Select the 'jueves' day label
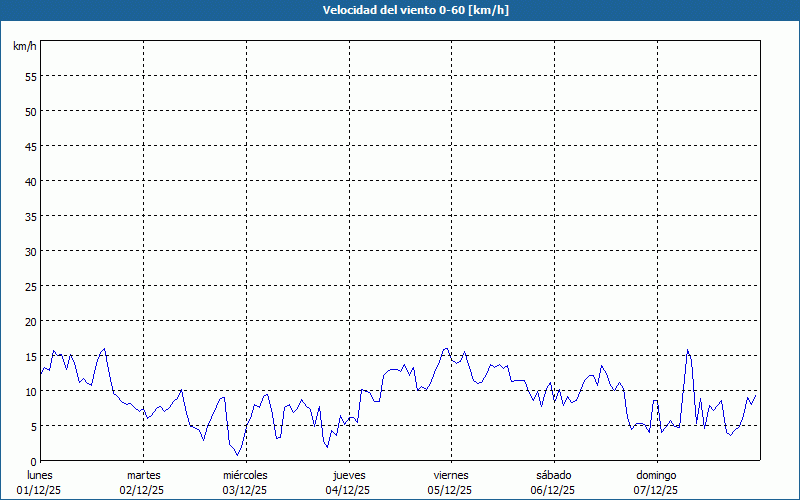This screenshot has width=800, height=500. [x=349, y=475]
